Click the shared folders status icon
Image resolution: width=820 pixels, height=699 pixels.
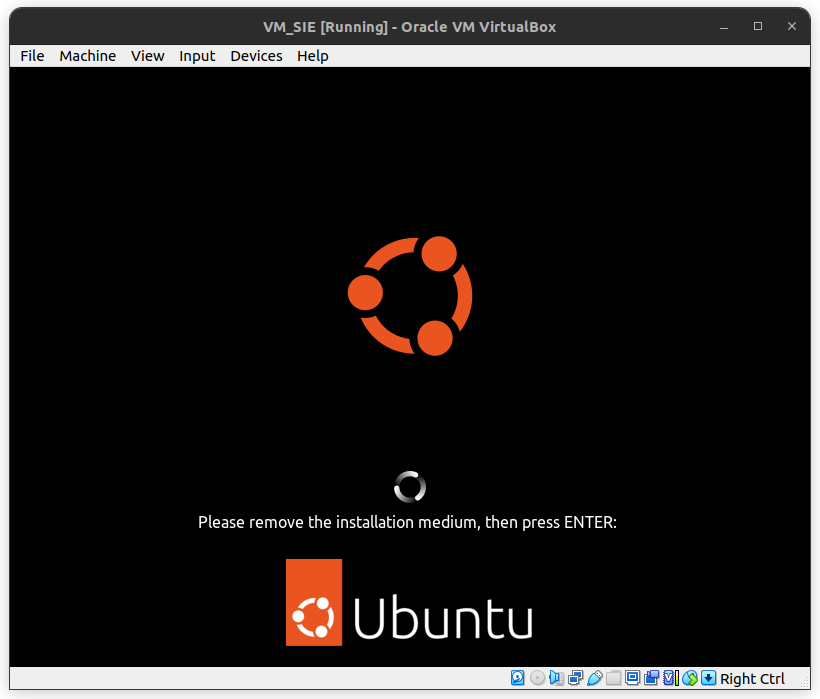pyautogui.click(x=613, y=678)
